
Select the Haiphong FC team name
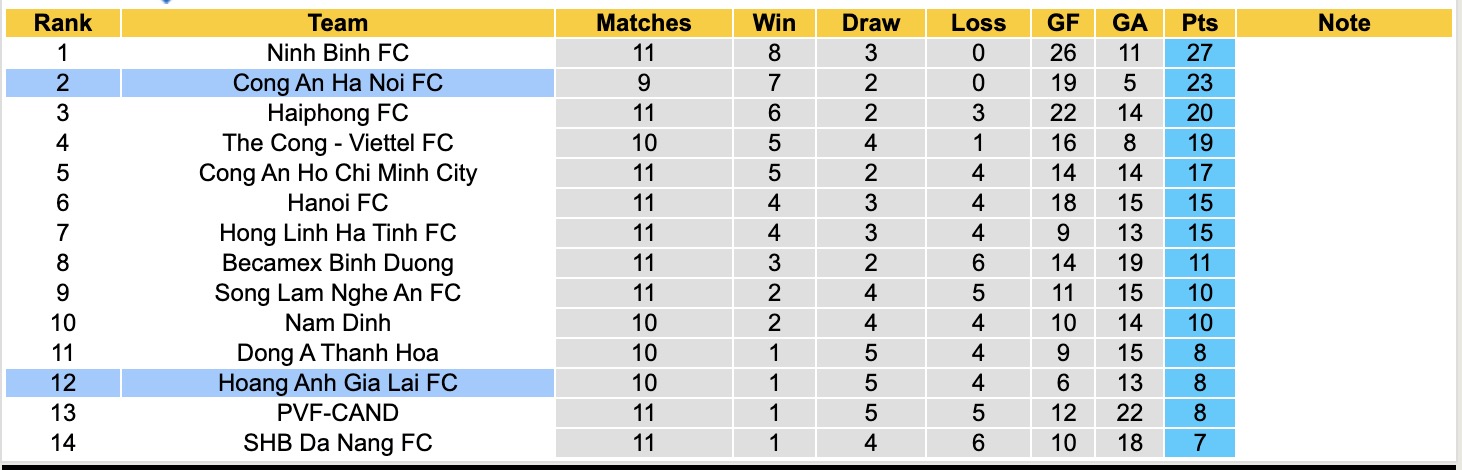pyautogui.click(x=338, y=113)
